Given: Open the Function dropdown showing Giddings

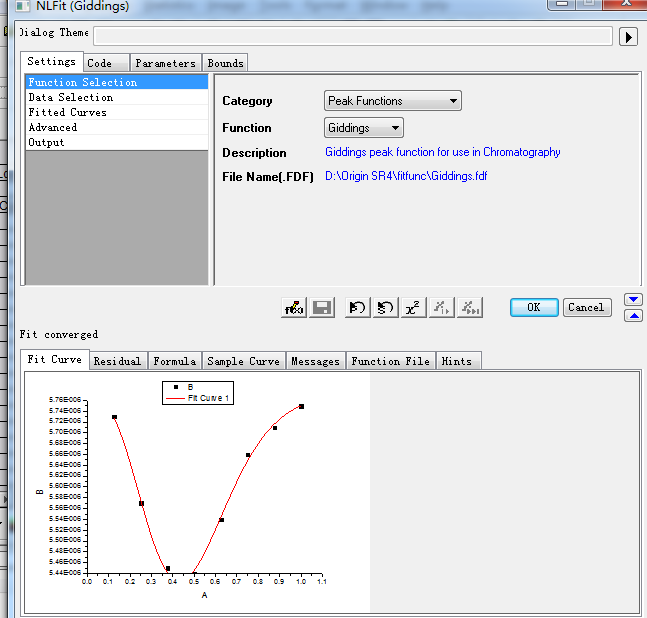Looking at the screenshot, I should pyautogui.click(x=364, y=128).
